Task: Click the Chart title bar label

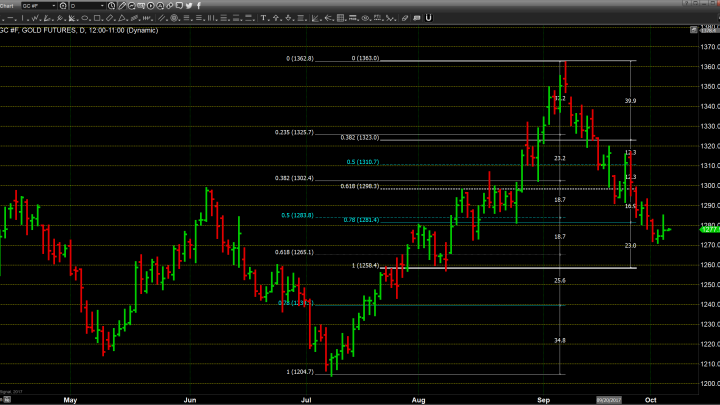Action: pyautogui.click(x=6, y=6)
